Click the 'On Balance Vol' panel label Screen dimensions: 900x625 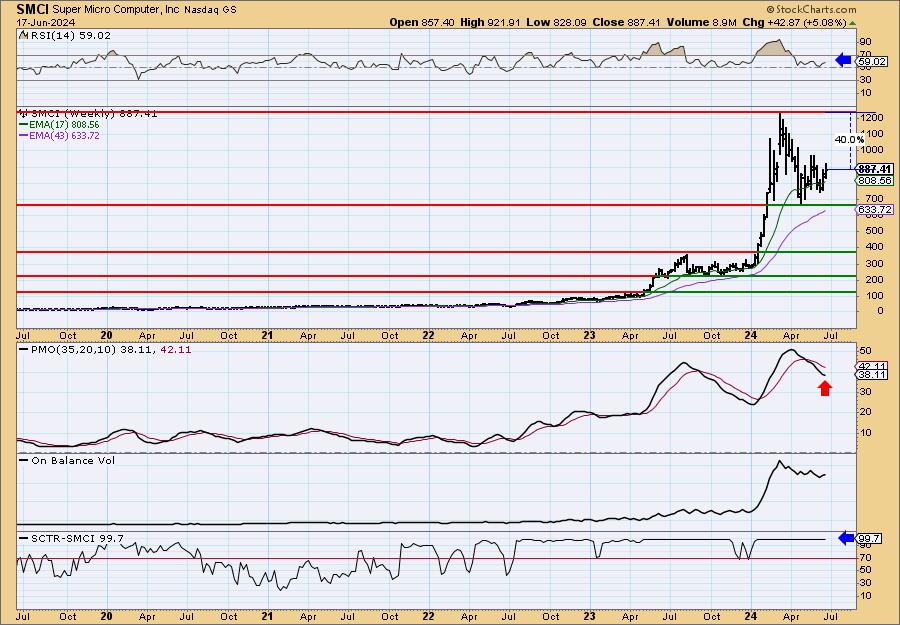(73, 461)
